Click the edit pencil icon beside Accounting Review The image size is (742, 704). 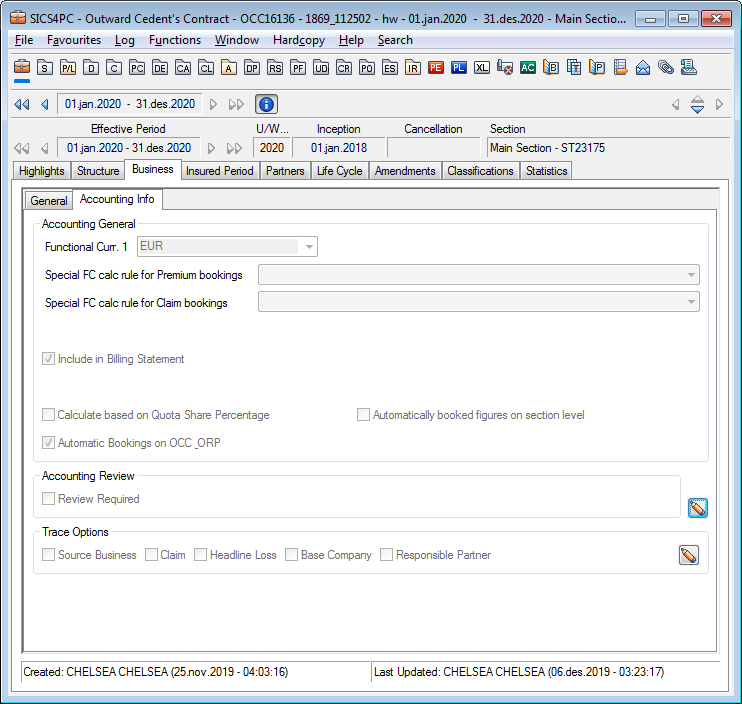pyautogui.click(x=697, y=508)
